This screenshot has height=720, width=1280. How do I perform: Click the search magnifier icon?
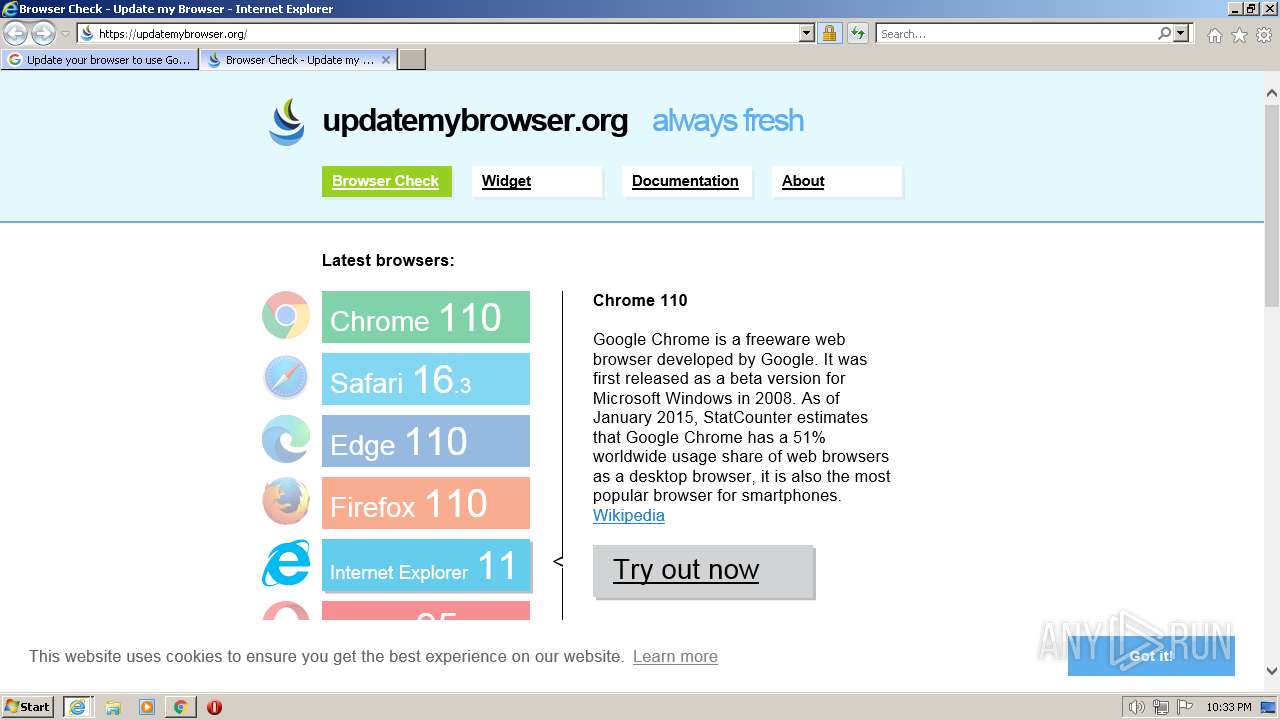click(x=1164, y=33)
